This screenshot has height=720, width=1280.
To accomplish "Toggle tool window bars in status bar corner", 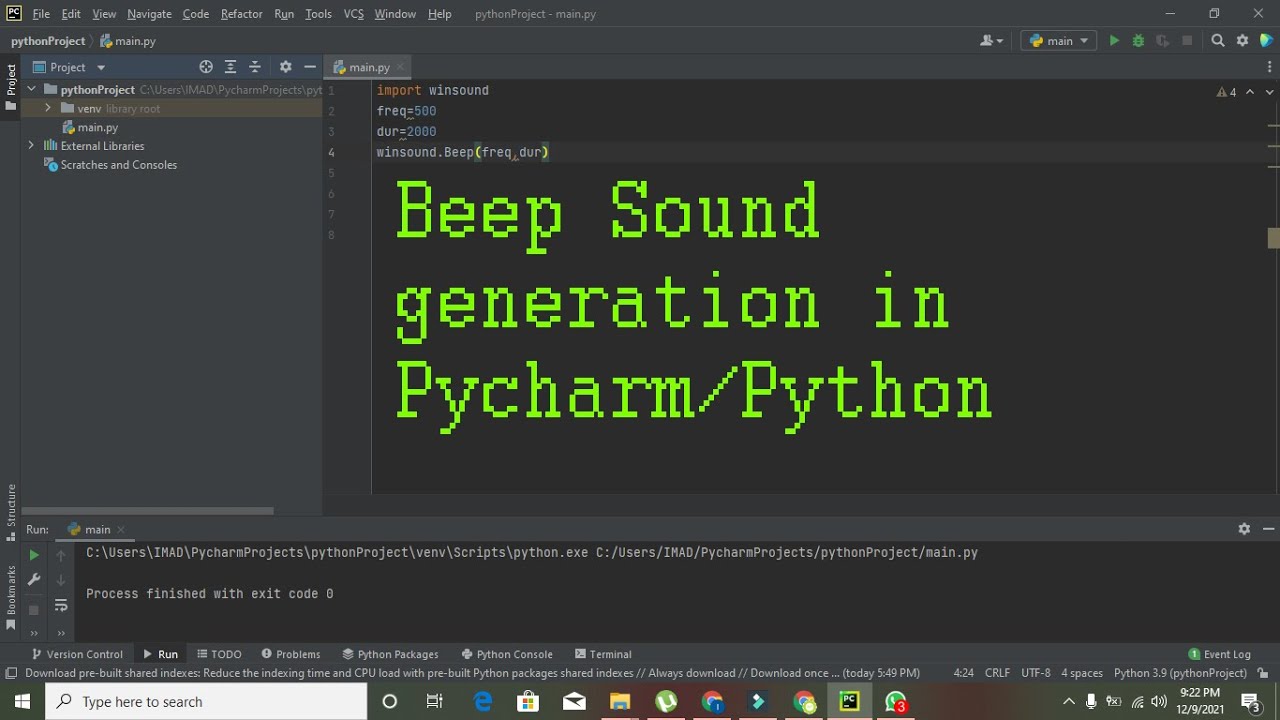I will click(11, 673).
